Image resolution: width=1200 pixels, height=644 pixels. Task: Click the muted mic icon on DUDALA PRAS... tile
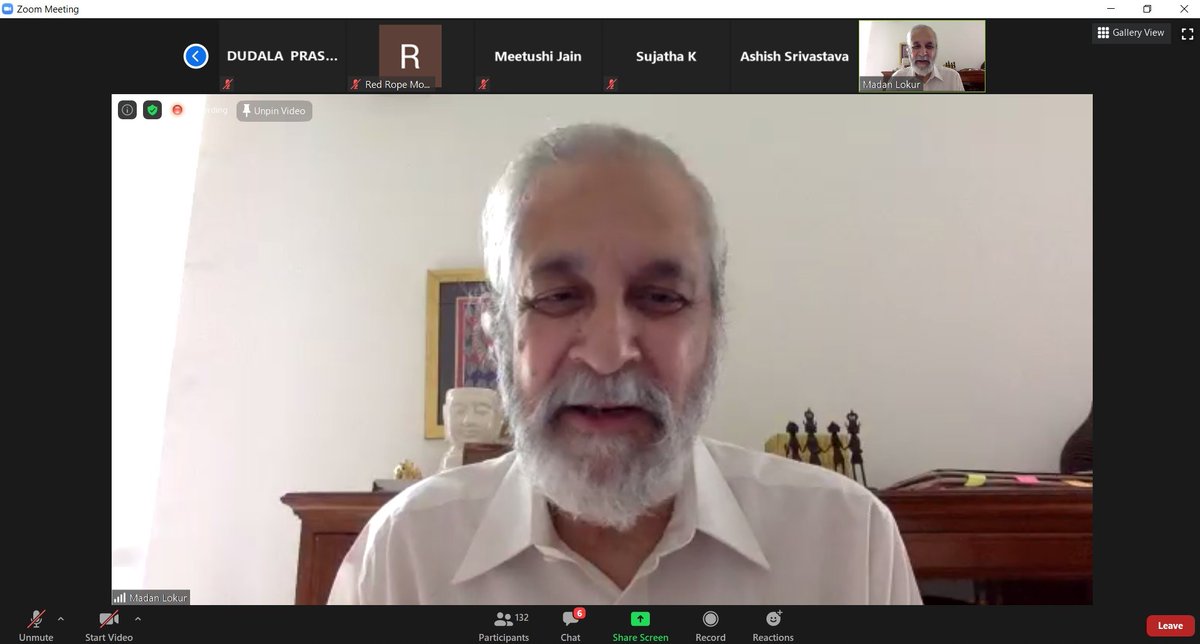point(228,85)
